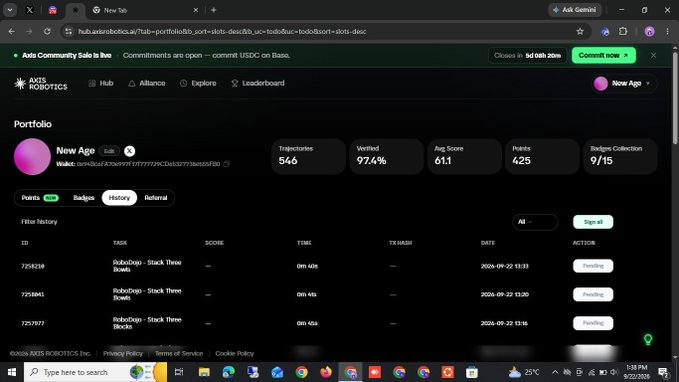Open File Explorer from the taskbar
Viewport: 679px width, 382px height.
[x=204, y=372]
